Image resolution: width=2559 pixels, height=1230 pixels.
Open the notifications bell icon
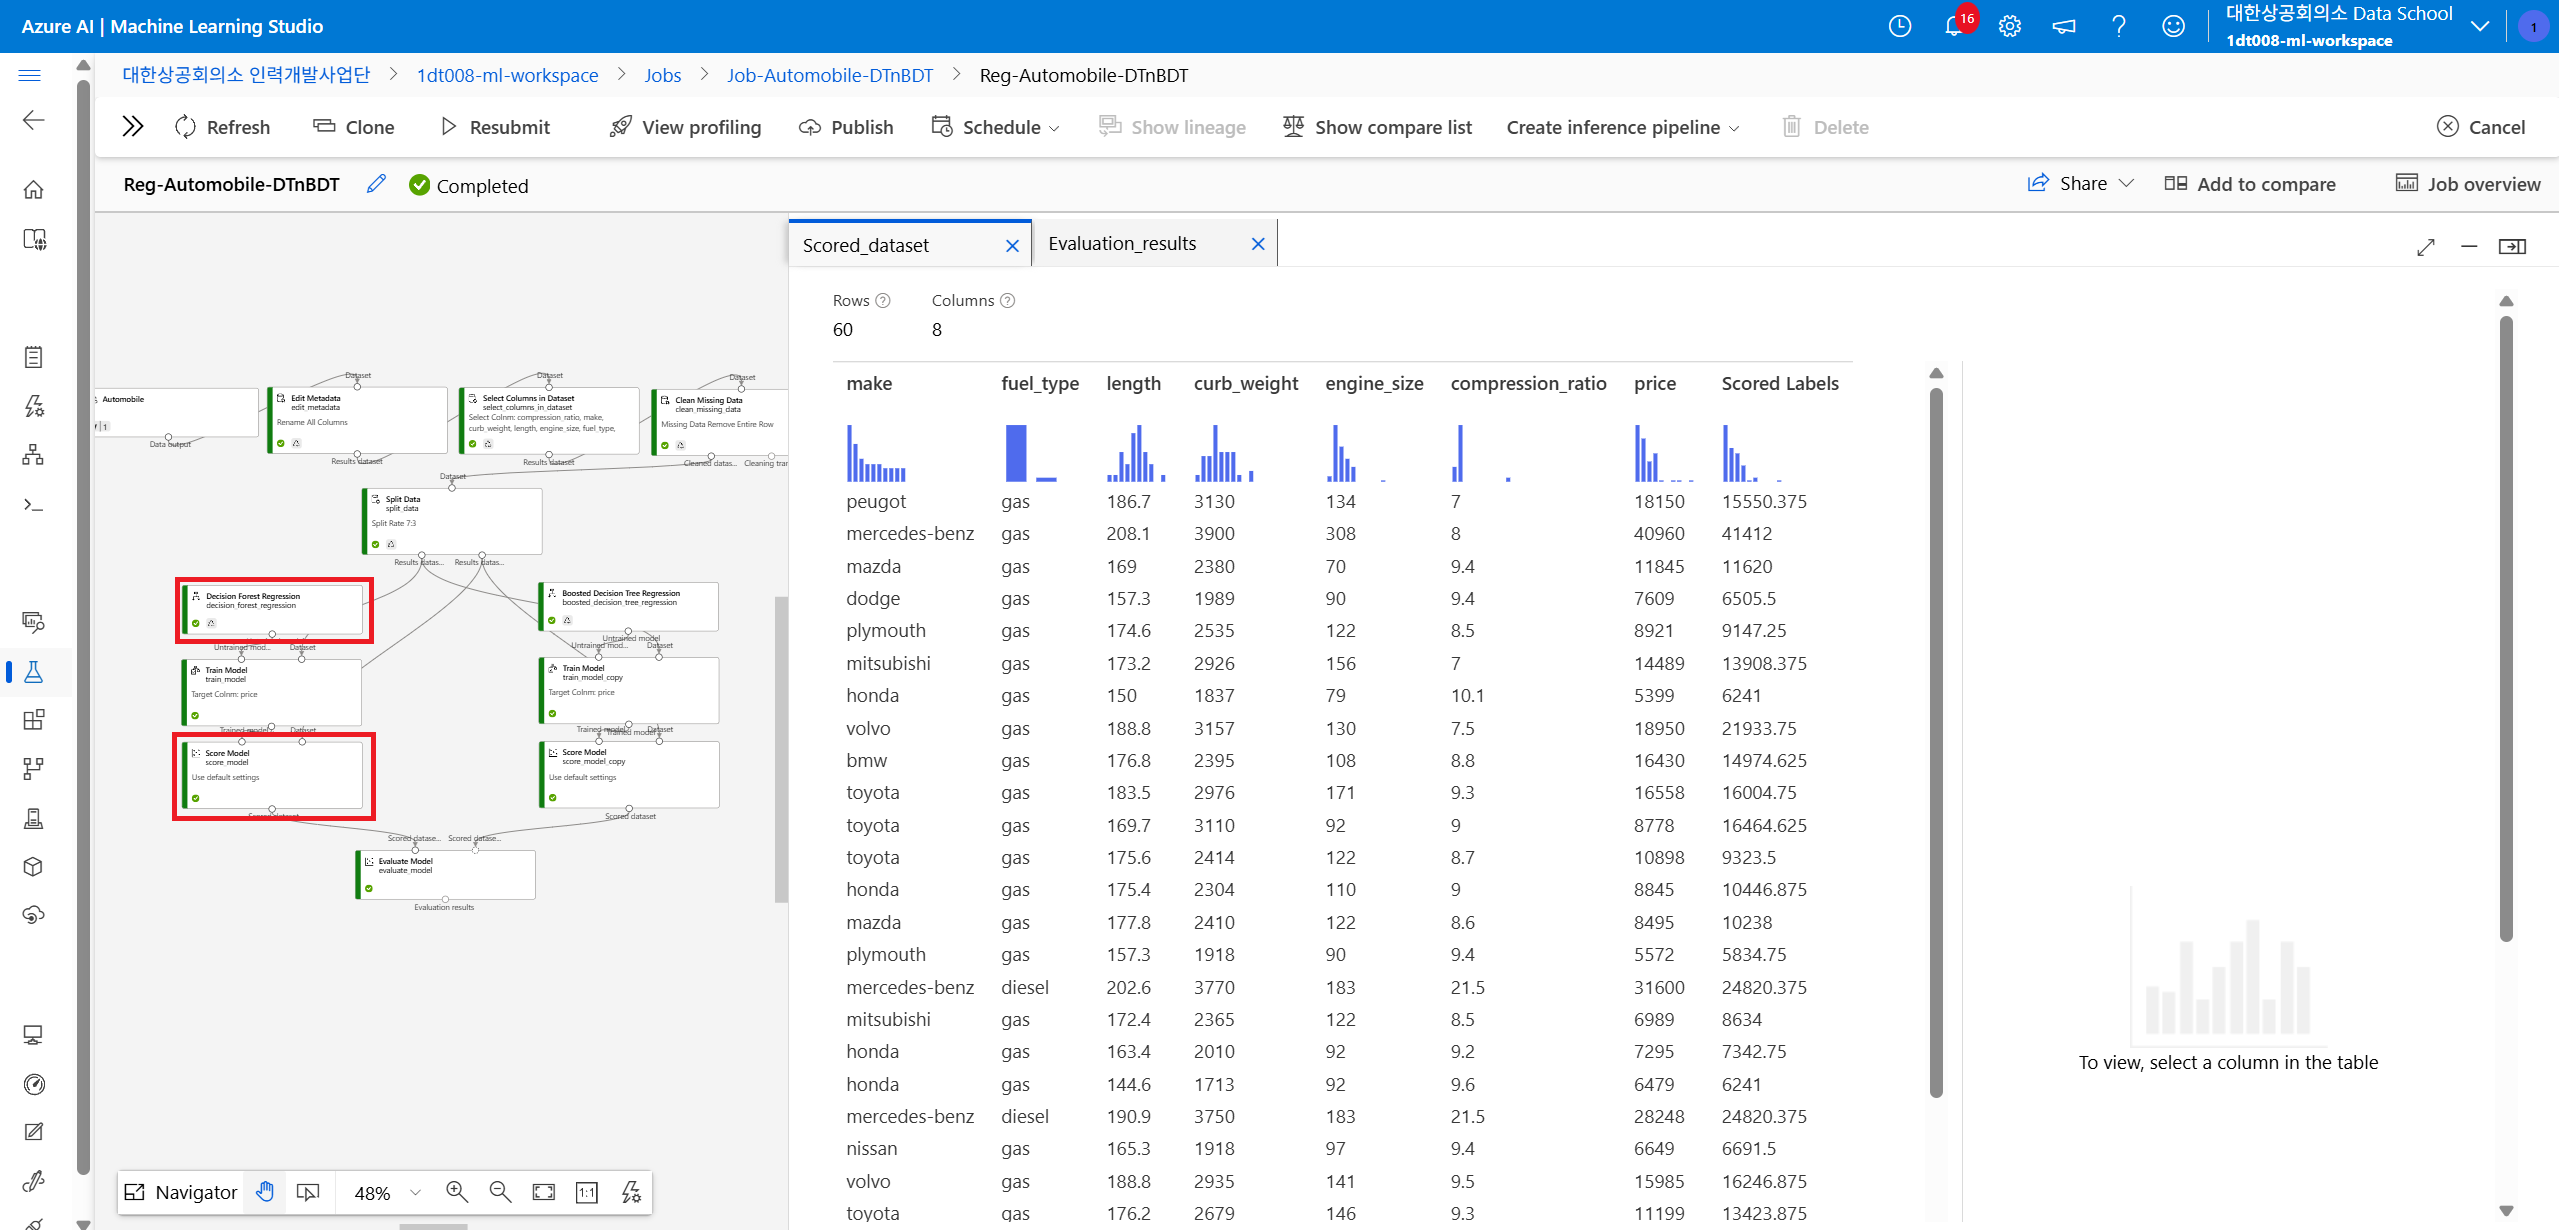1952,26
